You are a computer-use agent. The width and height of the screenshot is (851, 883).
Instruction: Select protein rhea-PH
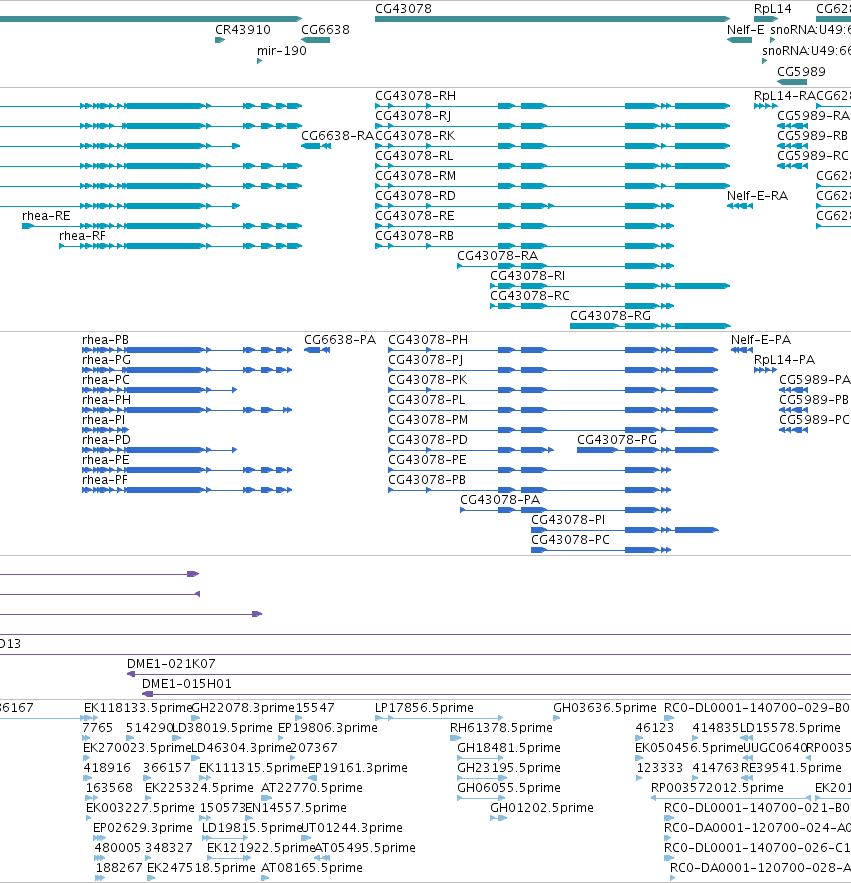click(106, 400)
